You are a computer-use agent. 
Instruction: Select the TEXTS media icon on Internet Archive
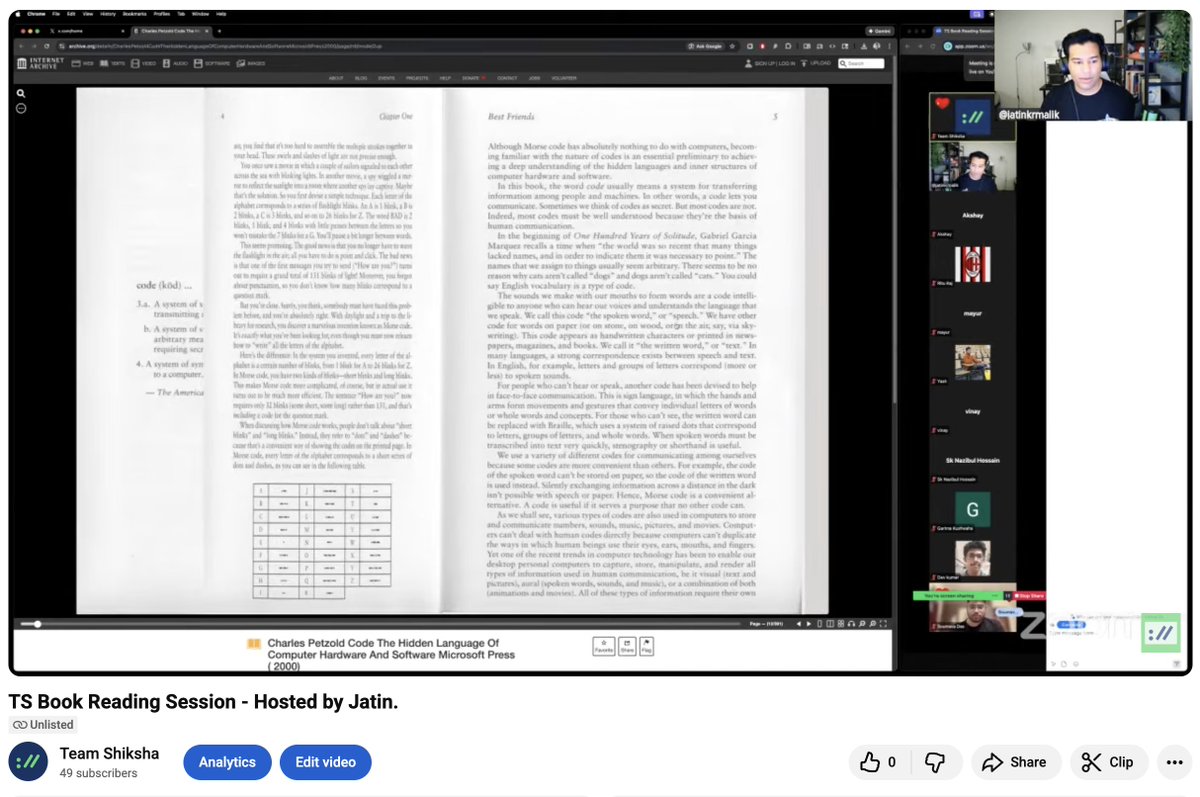113,63
